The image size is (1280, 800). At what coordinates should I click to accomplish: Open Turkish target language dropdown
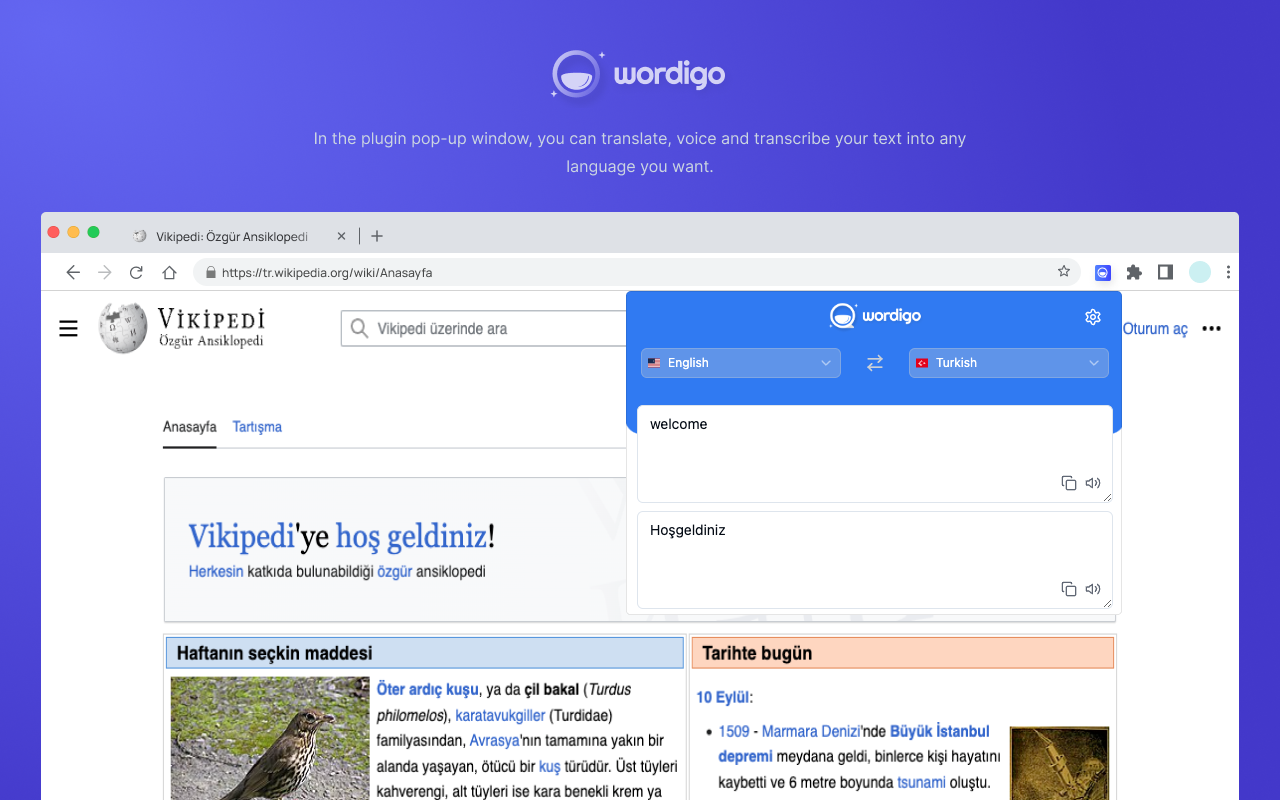point(1009,363)
